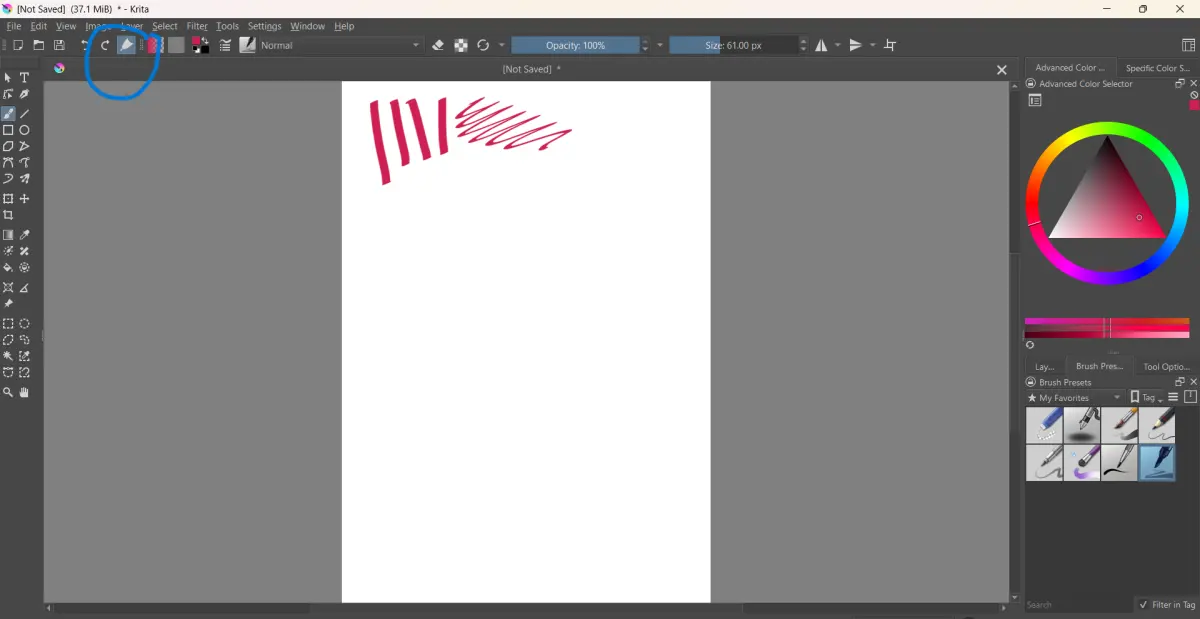Switch to the Layers docker tab

click(1045, 367)
